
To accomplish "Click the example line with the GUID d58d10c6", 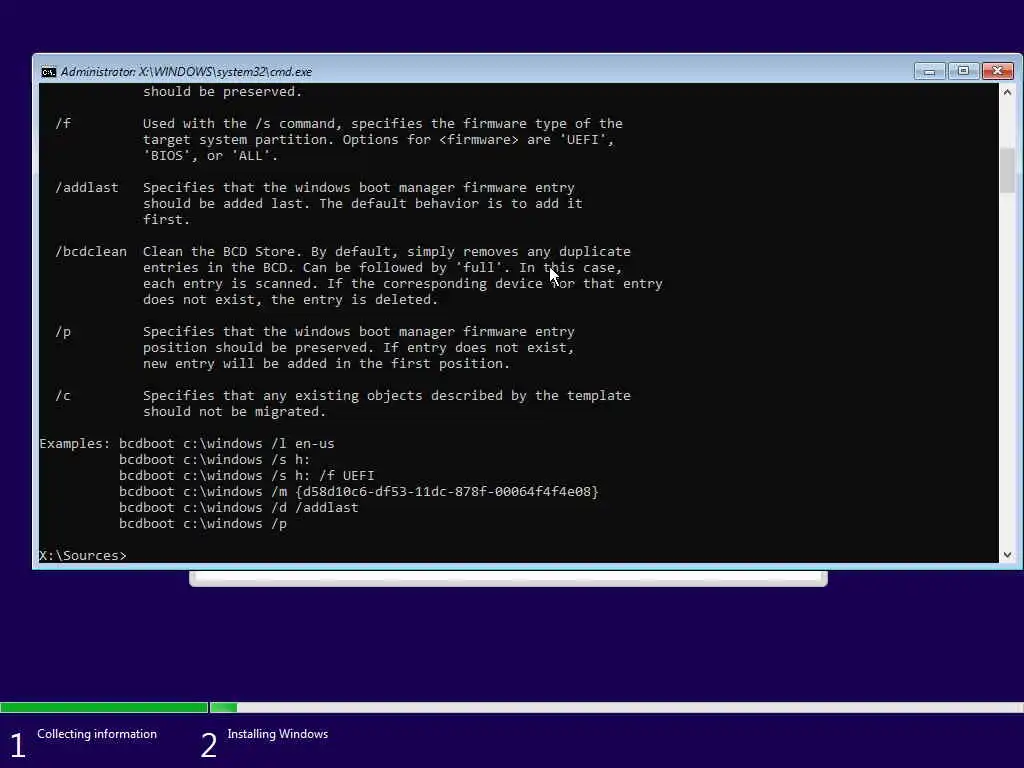I will coord(359,492).
